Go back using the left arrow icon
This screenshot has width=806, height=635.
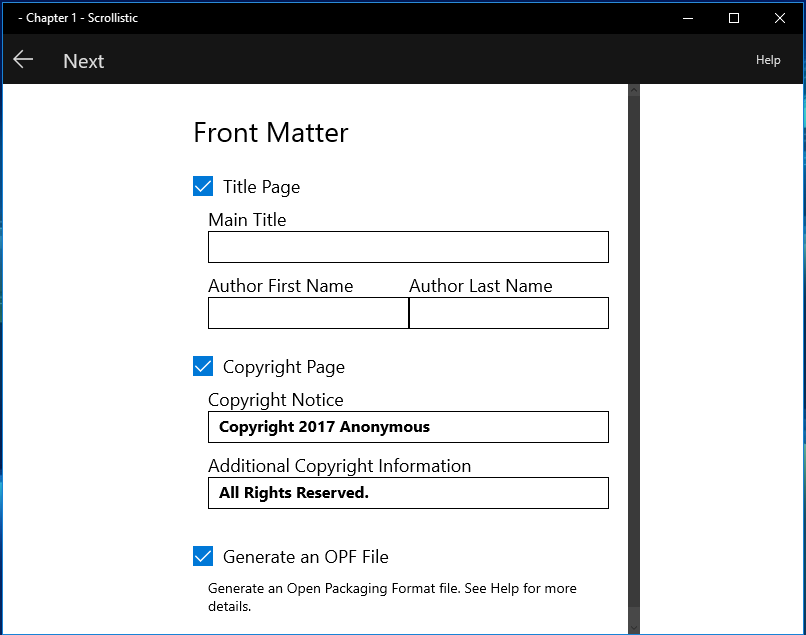pos(23,60)
